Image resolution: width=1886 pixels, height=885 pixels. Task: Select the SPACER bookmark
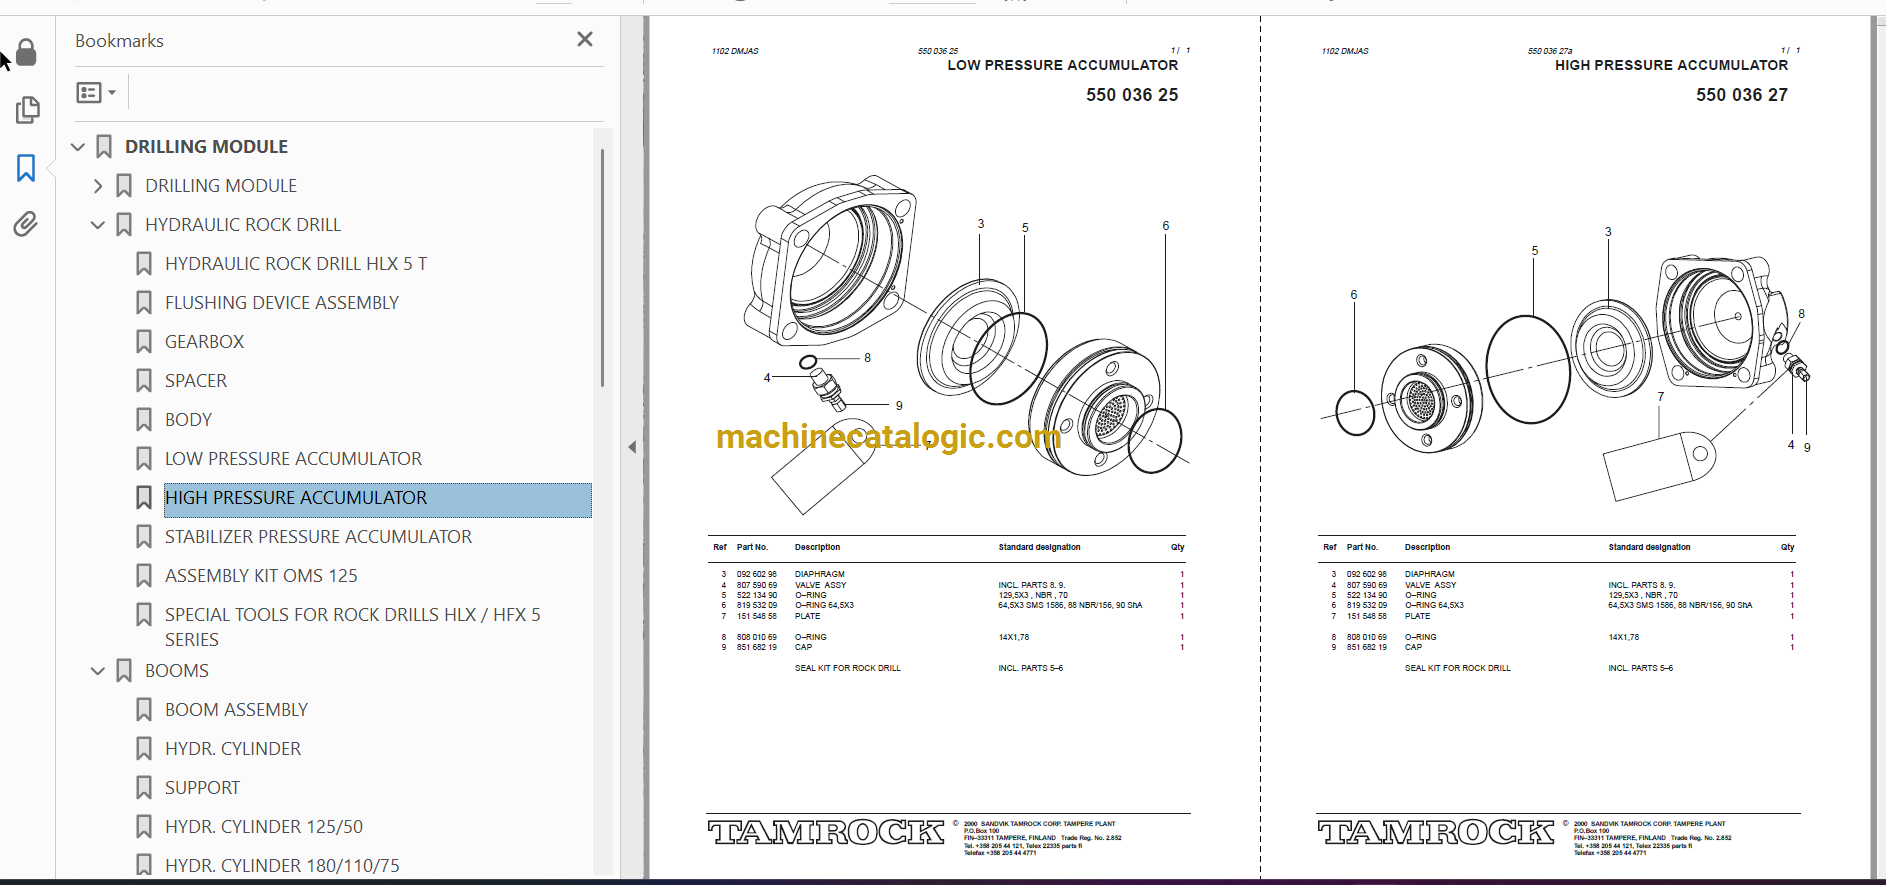[196, 381]
